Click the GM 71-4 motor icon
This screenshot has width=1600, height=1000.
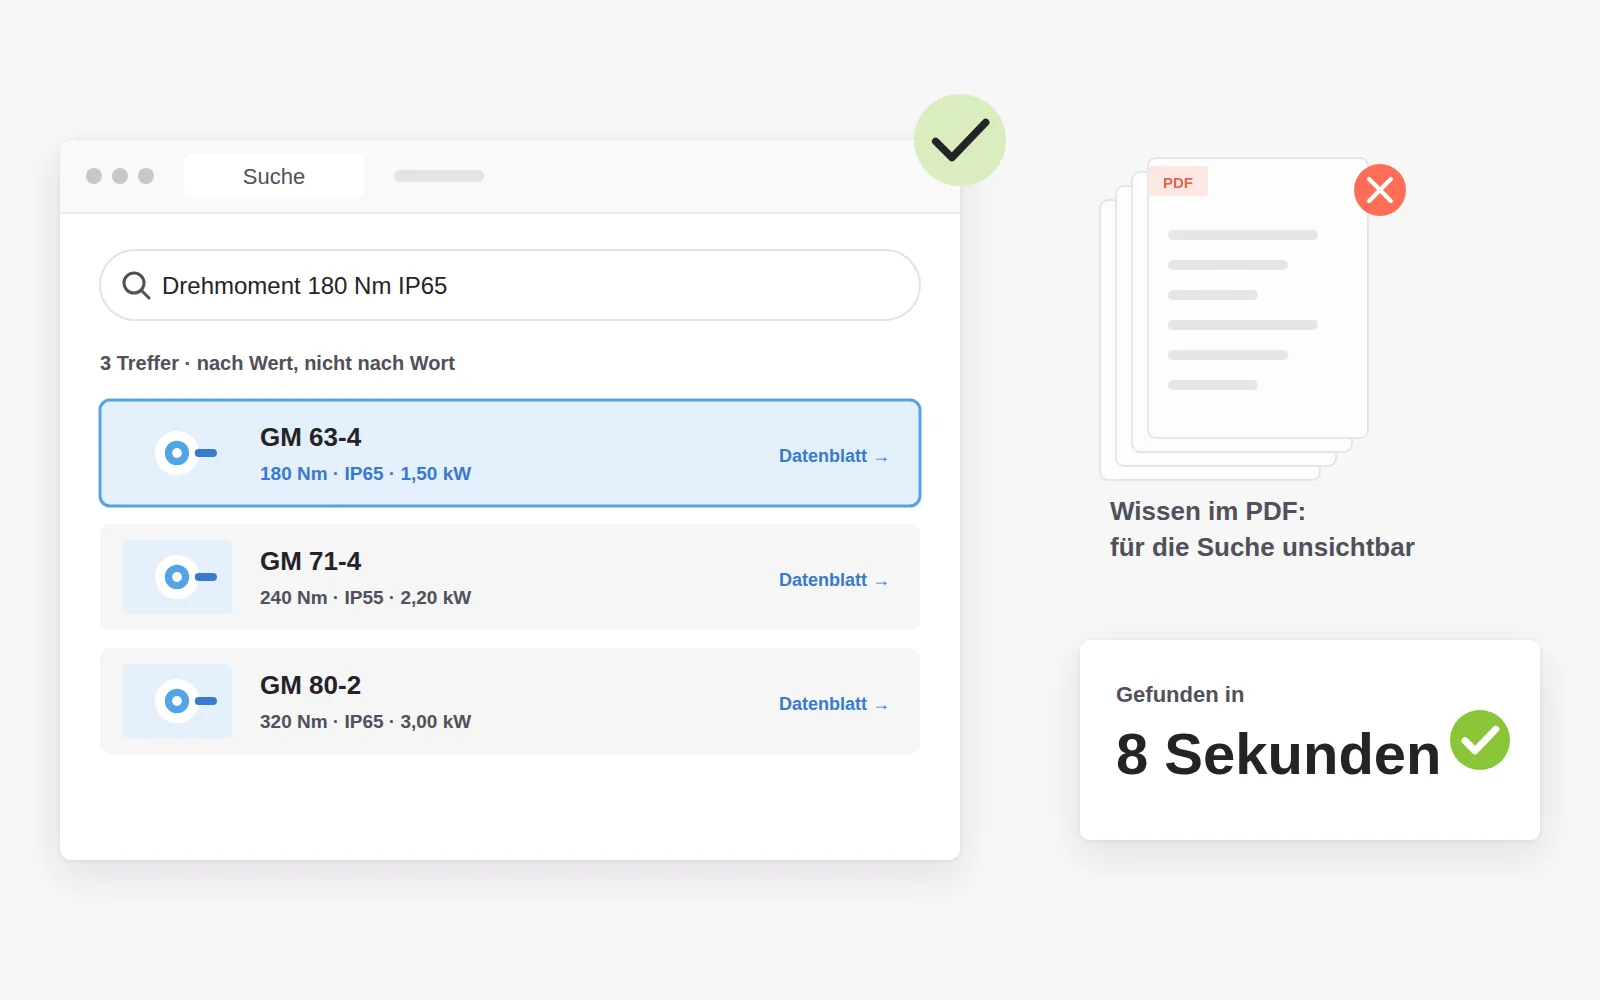(177, 577)
